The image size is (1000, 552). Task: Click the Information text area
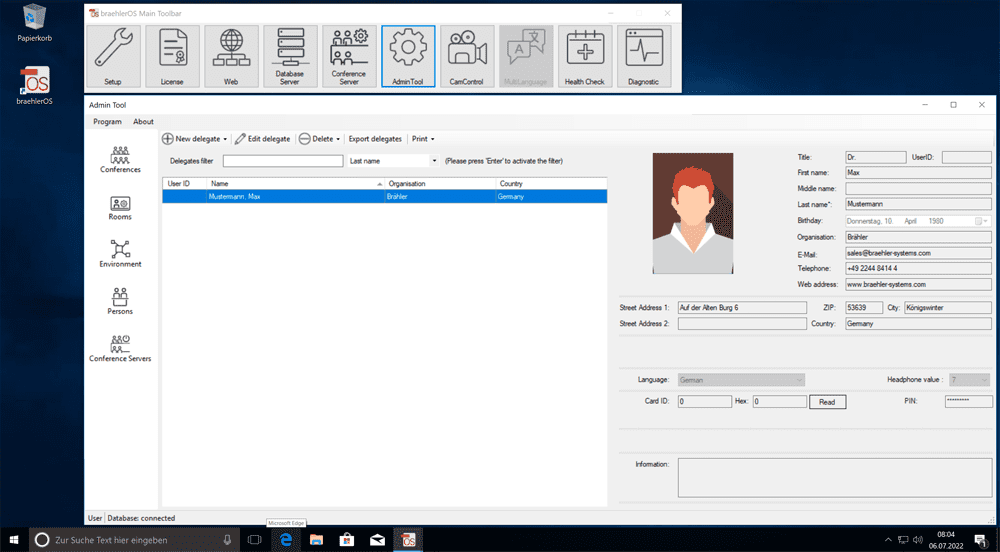(x=835, y=477)
